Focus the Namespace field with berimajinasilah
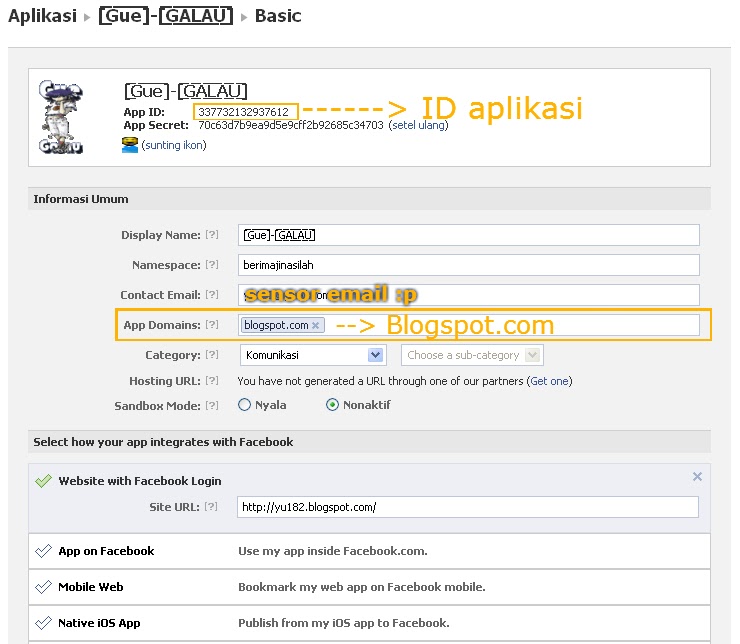The height and width of the screenshot is (644, 740). pos(469,265)
